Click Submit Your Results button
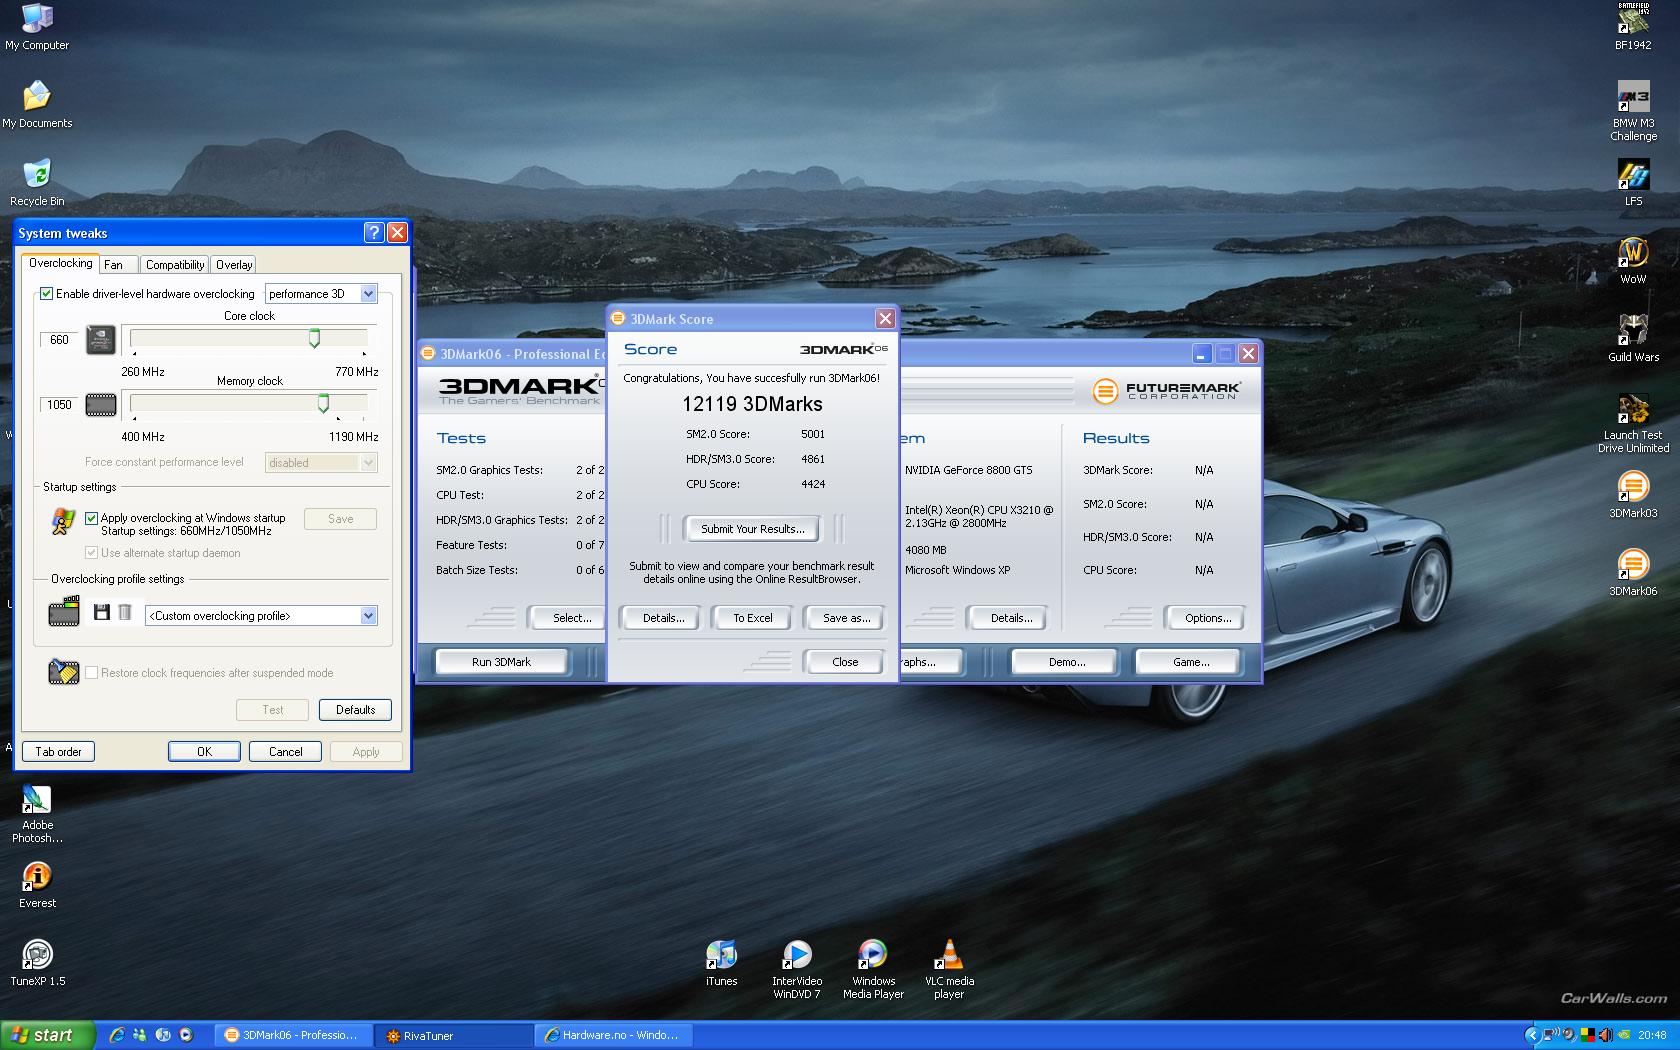The image size is (1680, 1050). pyautogui.click(x=752, y=529)
